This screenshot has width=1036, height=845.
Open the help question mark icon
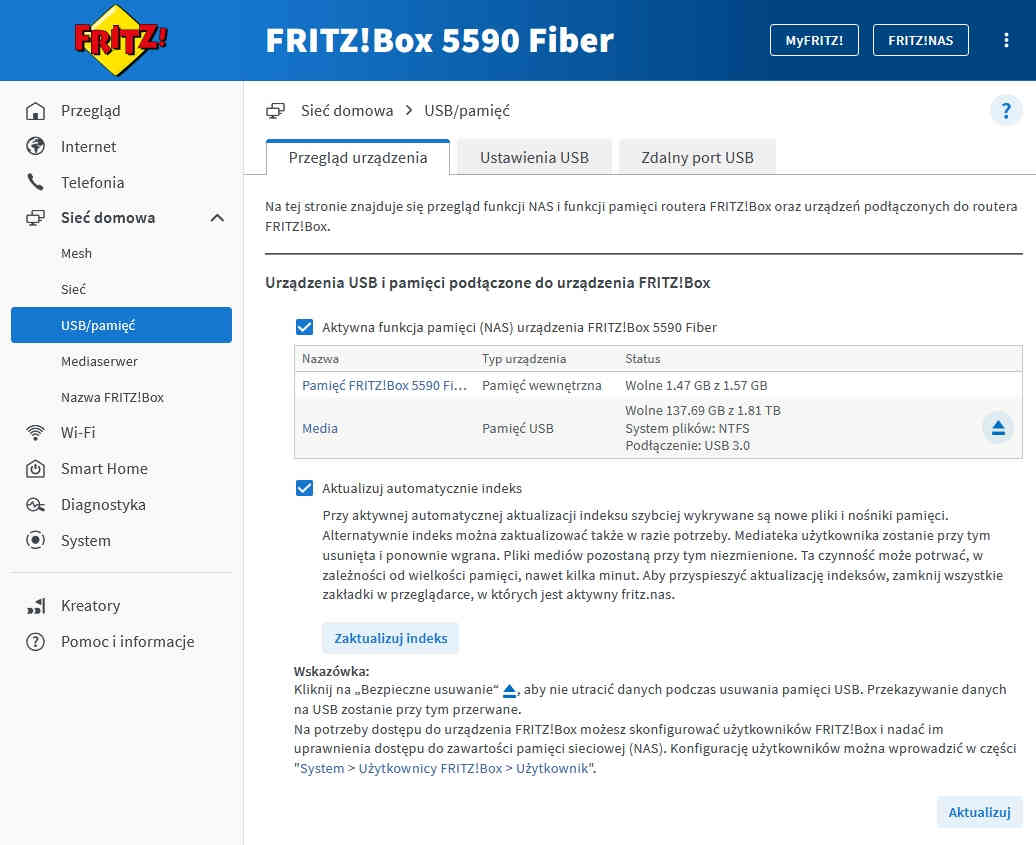1006,110
